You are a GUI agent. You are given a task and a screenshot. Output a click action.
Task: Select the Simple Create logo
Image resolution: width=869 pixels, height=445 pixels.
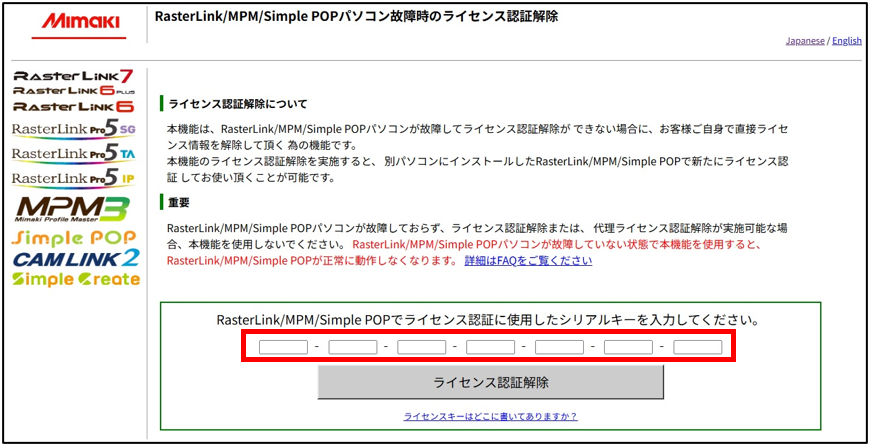(x=76, y=279)
